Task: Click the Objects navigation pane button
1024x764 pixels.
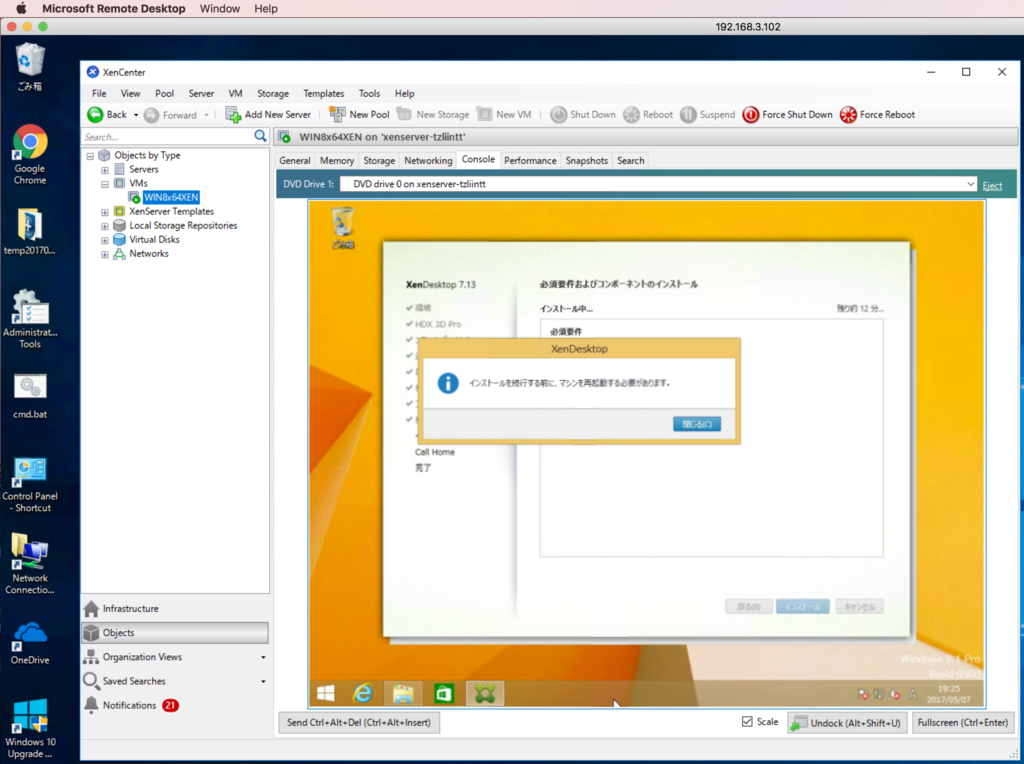Action: [175, 633]
